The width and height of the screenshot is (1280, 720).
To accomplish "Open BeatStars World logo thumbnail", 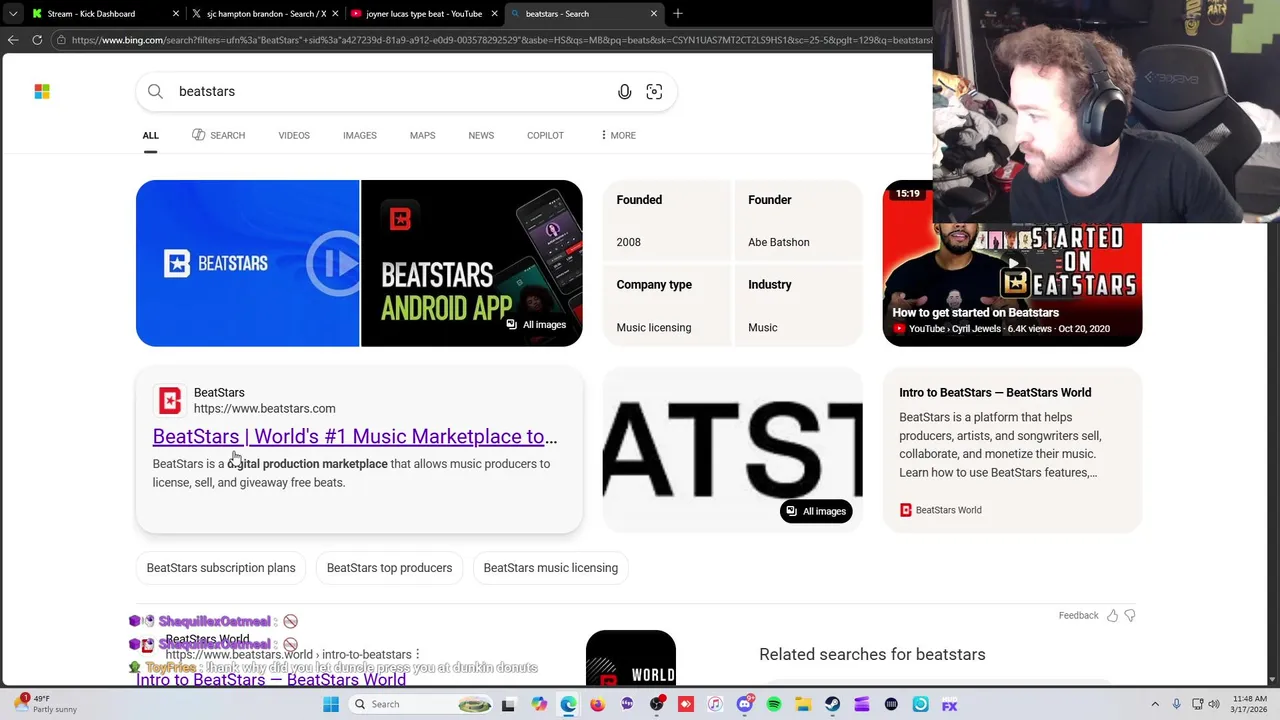I will coord(631,657).
